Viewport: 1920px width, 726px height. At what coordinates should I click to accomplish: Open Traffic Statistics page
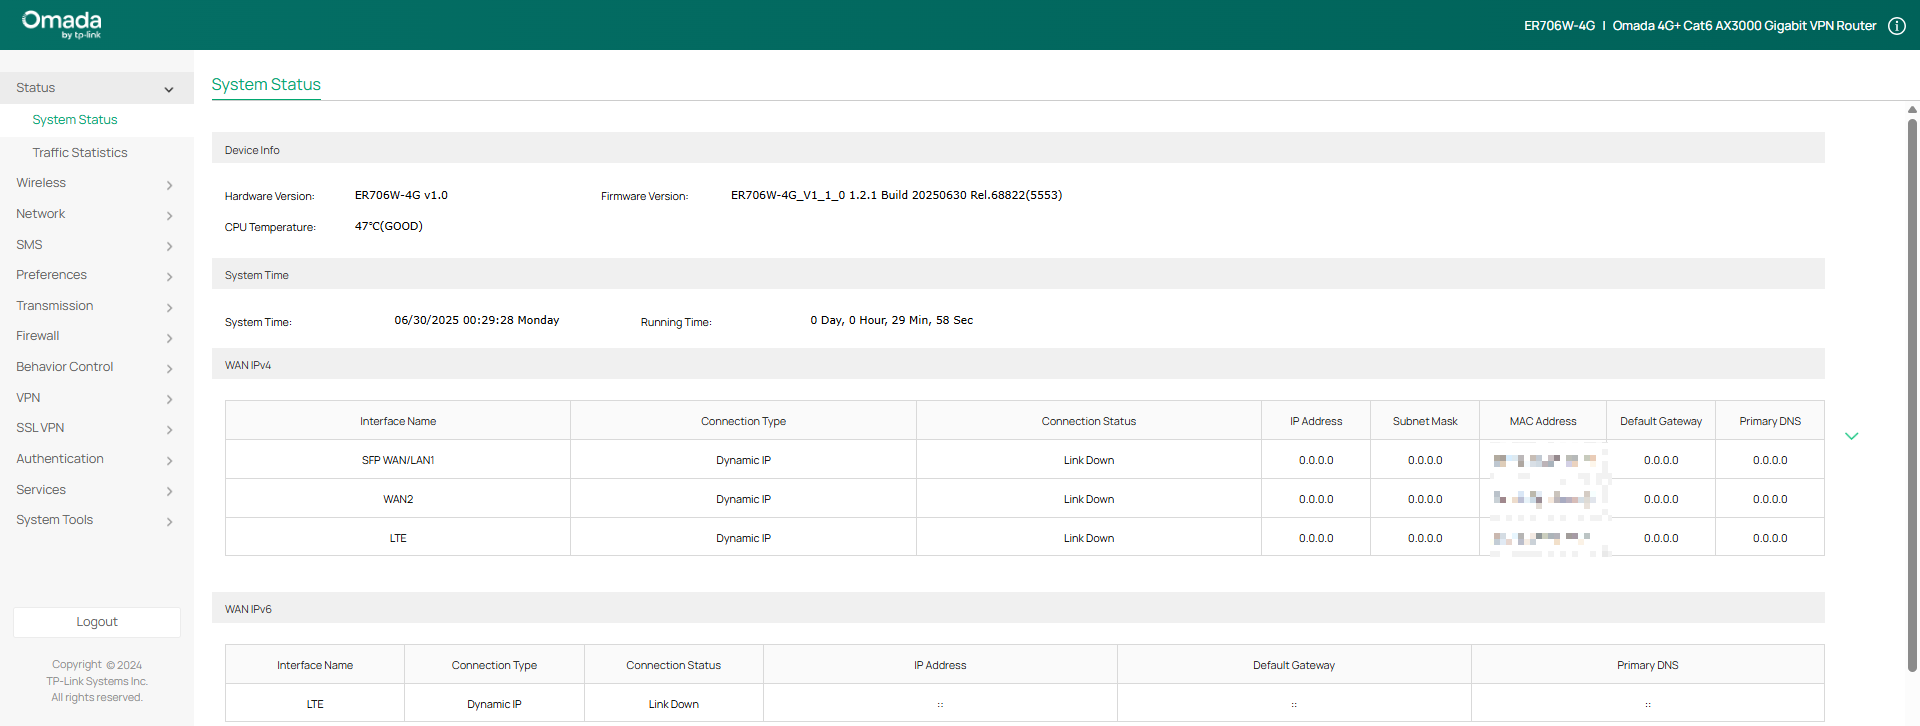80,153
